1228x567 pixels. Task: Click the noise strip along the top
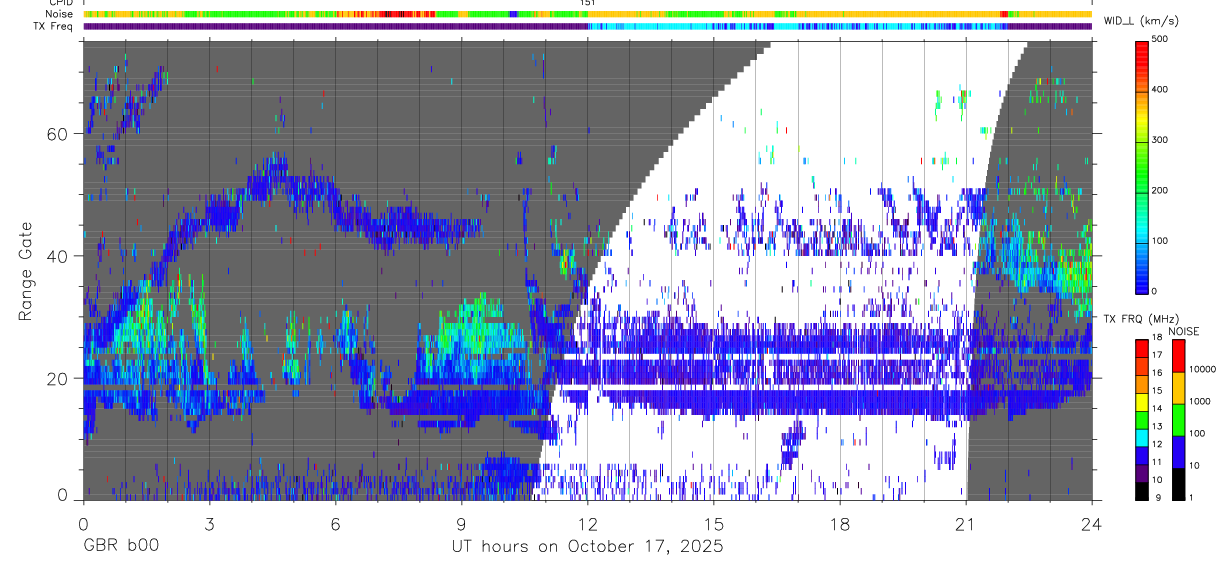tap(587, 14)
